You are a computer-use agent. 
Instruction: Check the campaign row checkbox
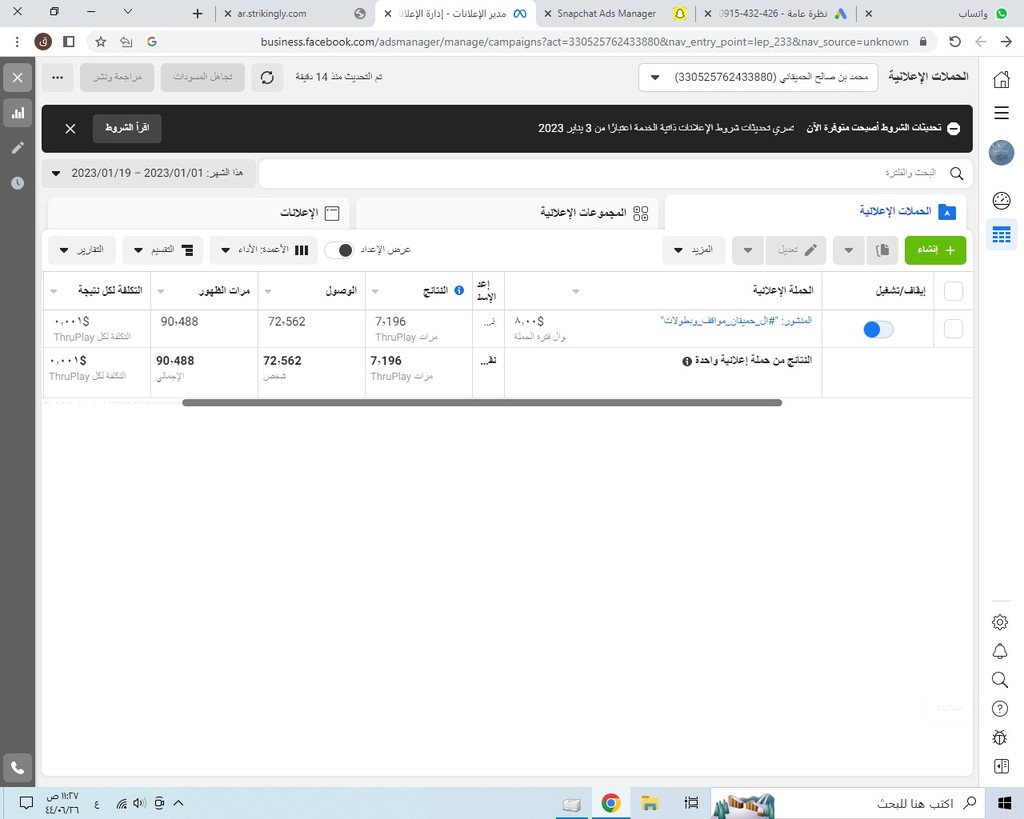coord(953,329)
